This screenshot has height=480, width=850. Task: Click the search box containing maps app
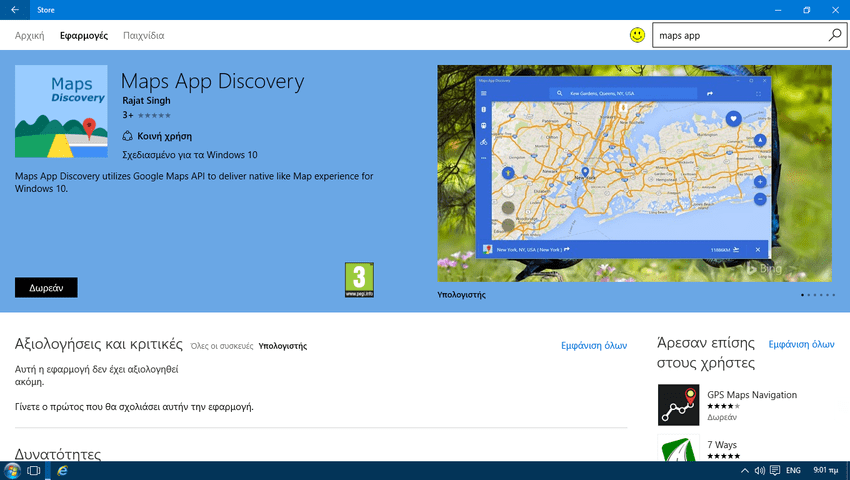[738, 35]
